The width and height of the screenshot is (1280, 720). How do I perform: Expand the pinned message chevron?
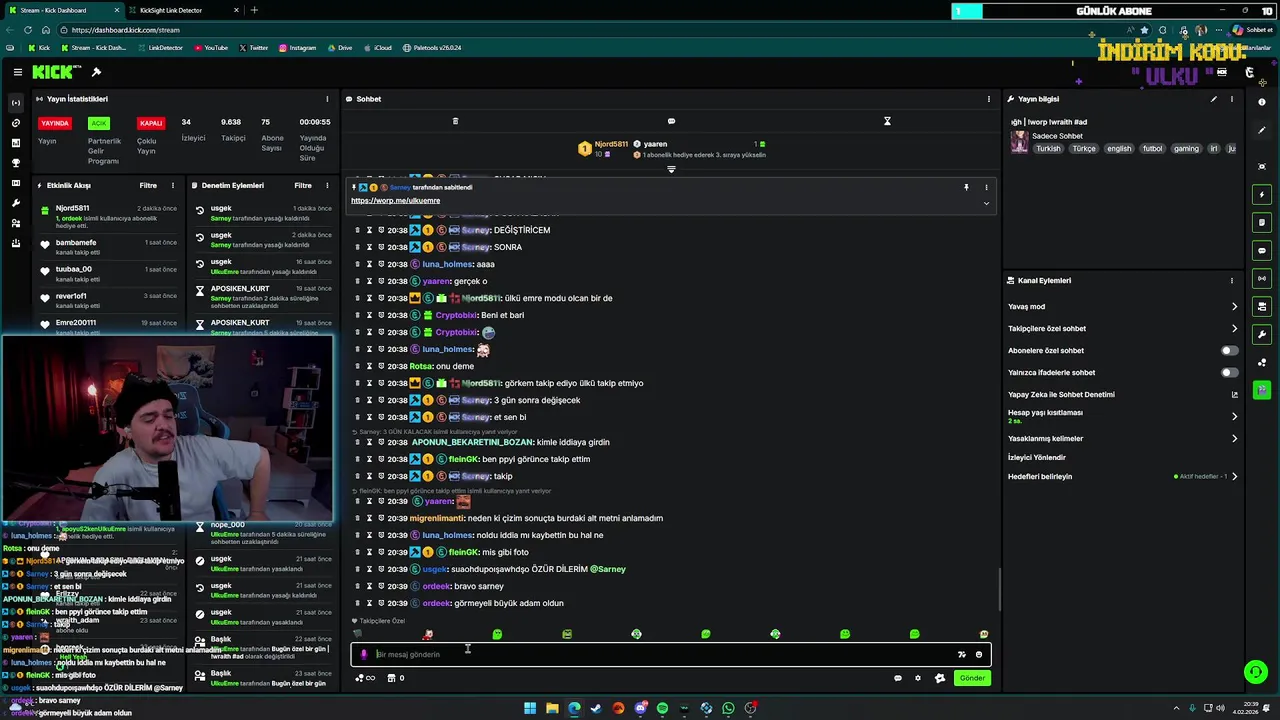tap(986, 203)
